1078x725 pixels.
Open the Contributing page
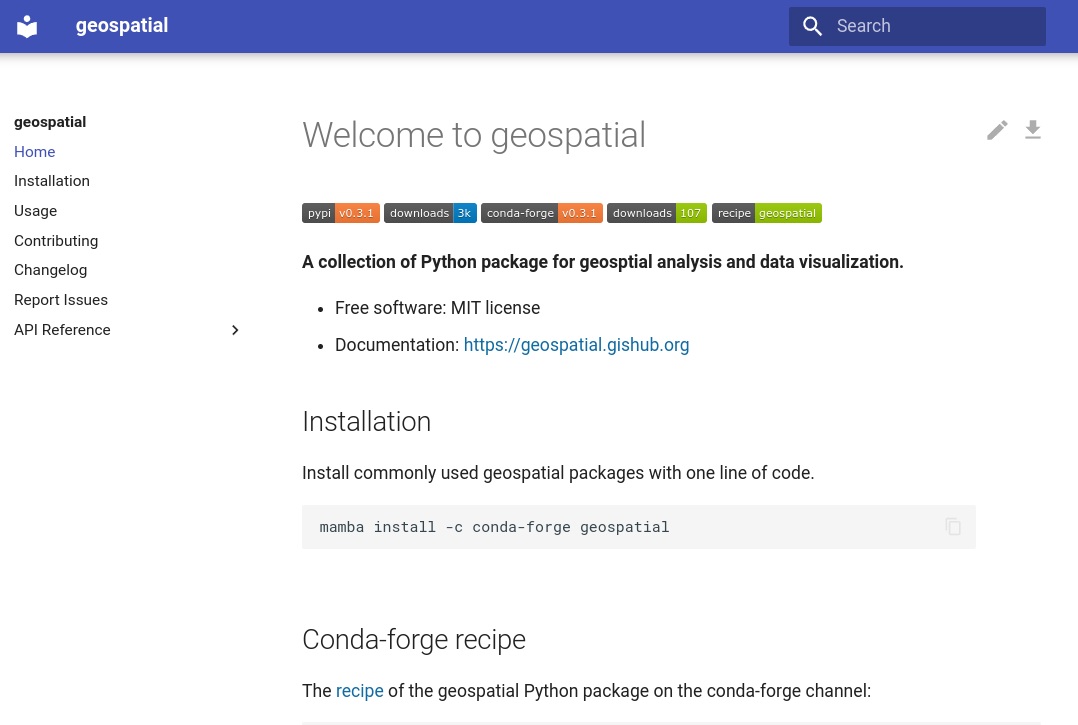point(56,241)
